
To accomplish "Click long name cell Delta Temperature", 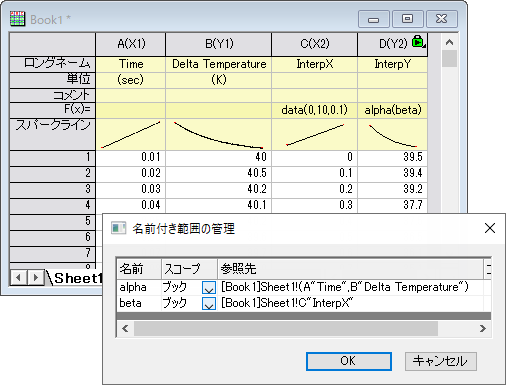I will click(x=219, y=64).
